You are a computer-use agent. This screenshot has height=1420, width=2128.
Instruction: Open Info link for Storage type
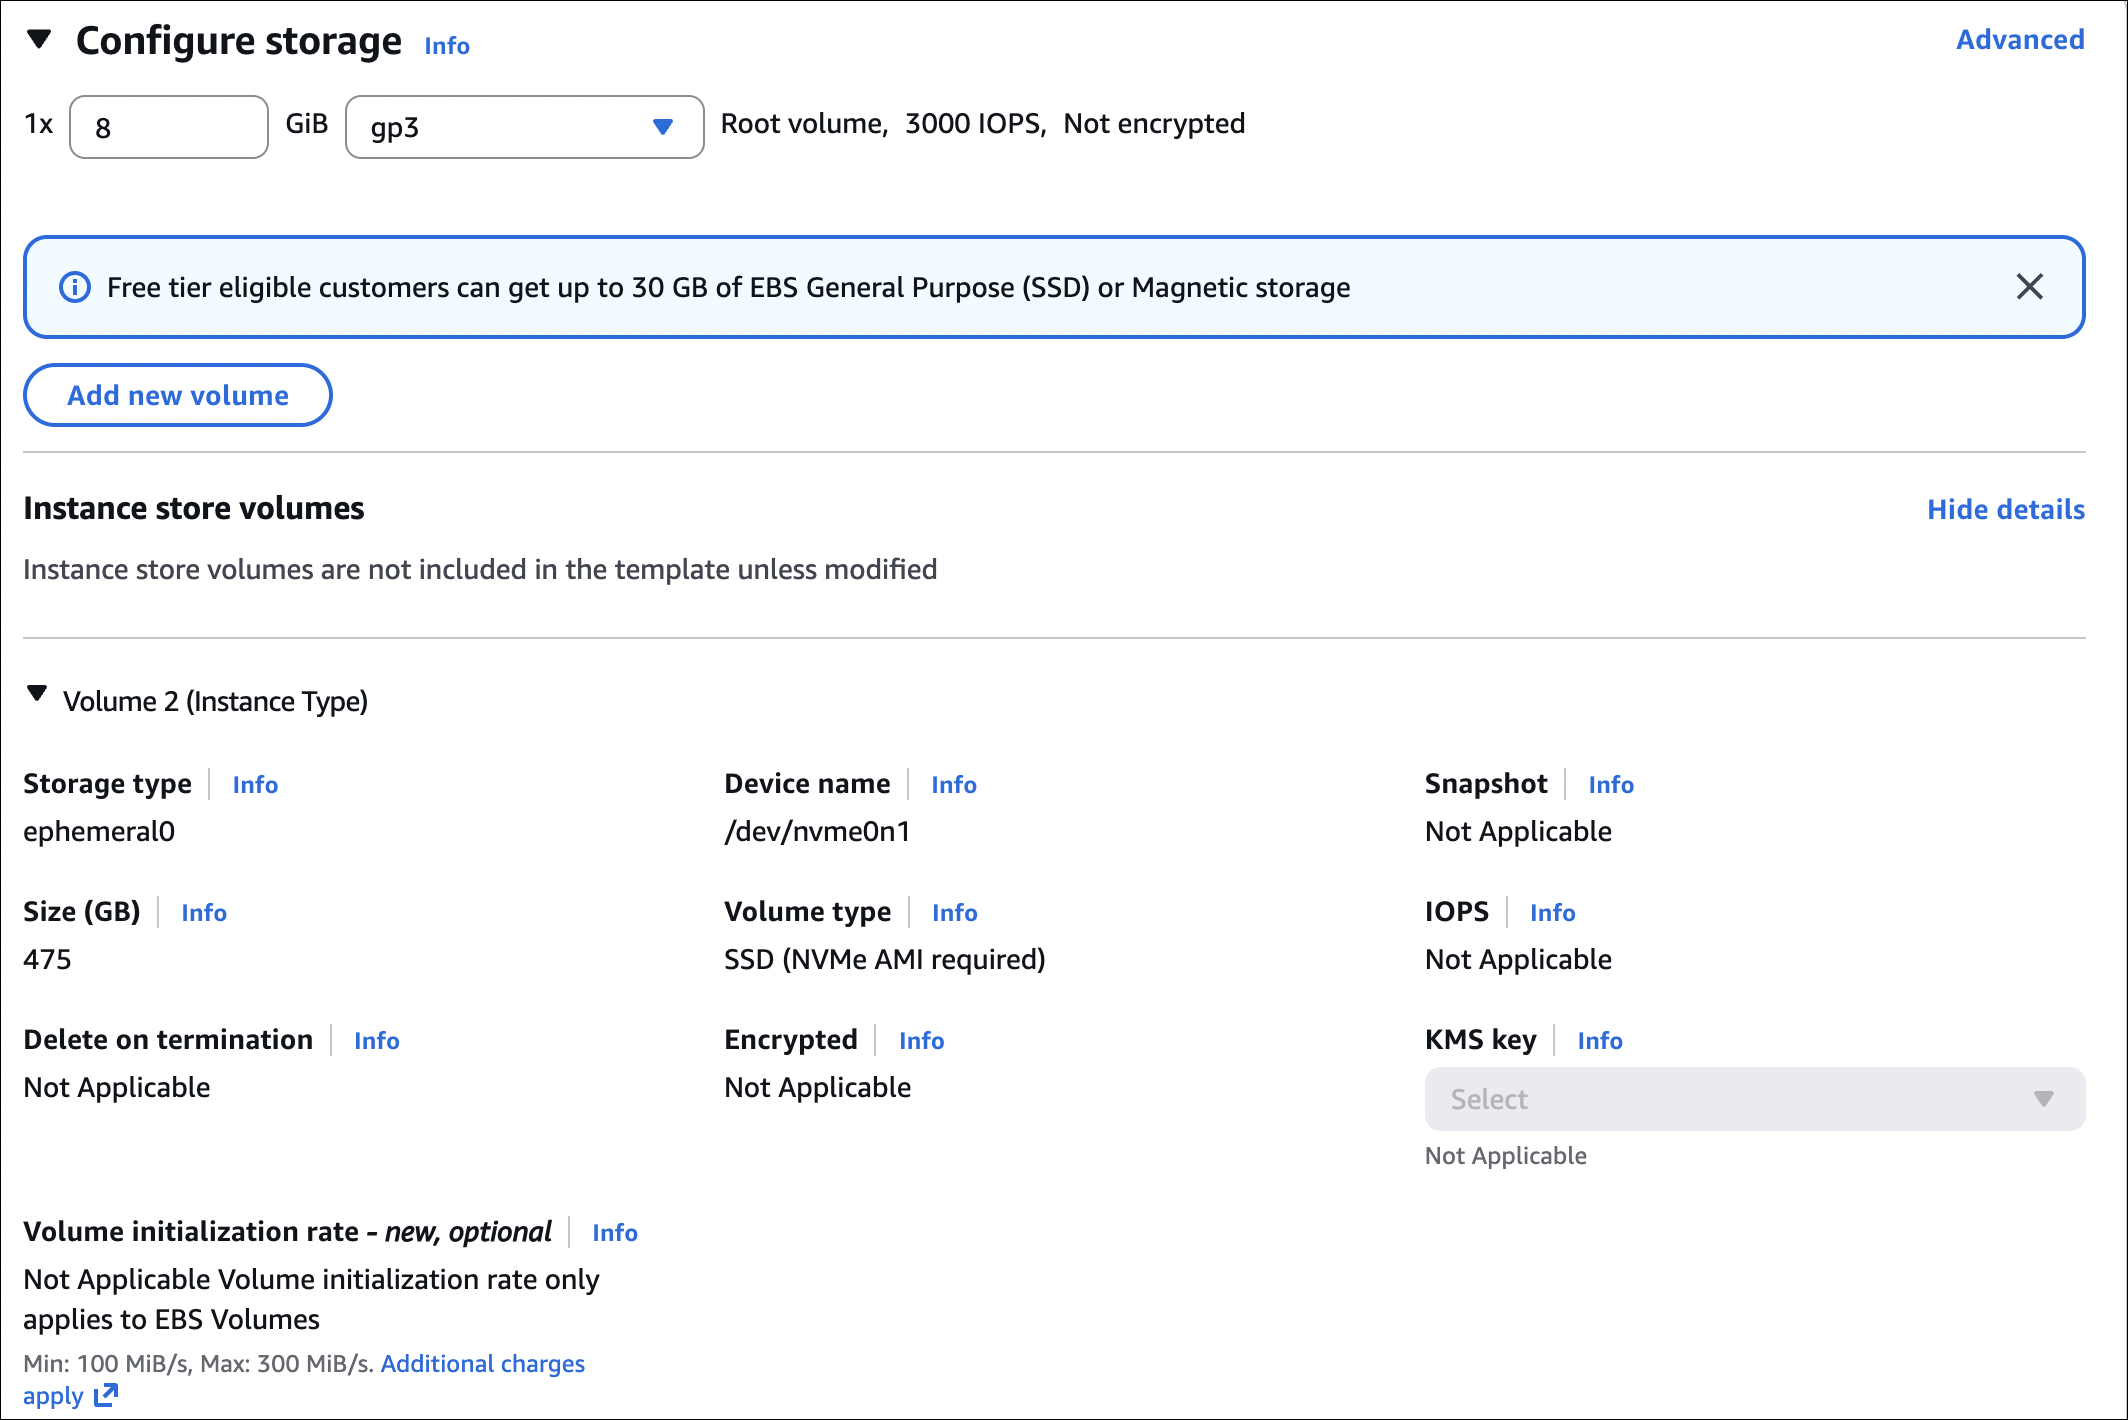point(255,785)
